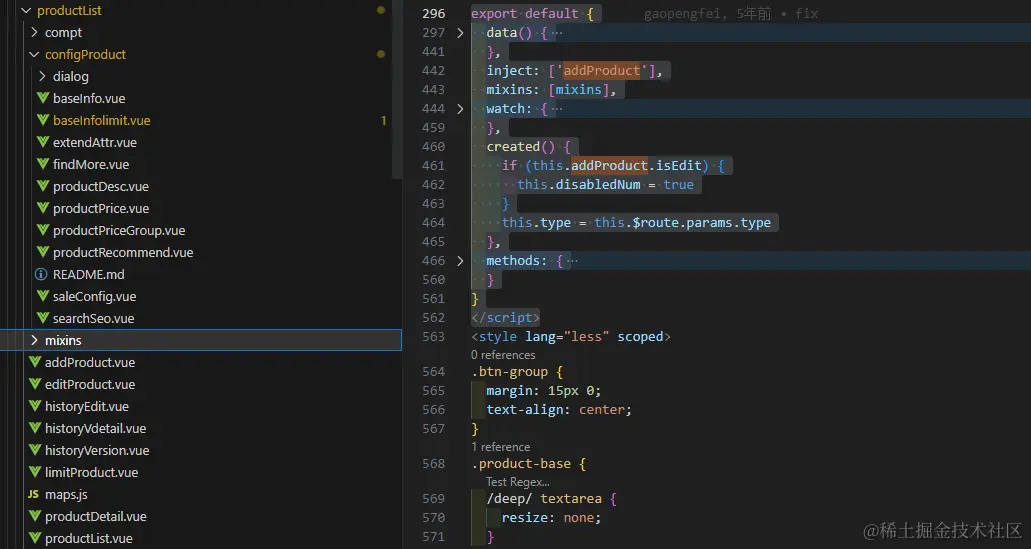The height and width of the screenshot is (549, 1031).
Task: Click the problem count badge on baseInfolimit.vue
Action: pos(383,120)
